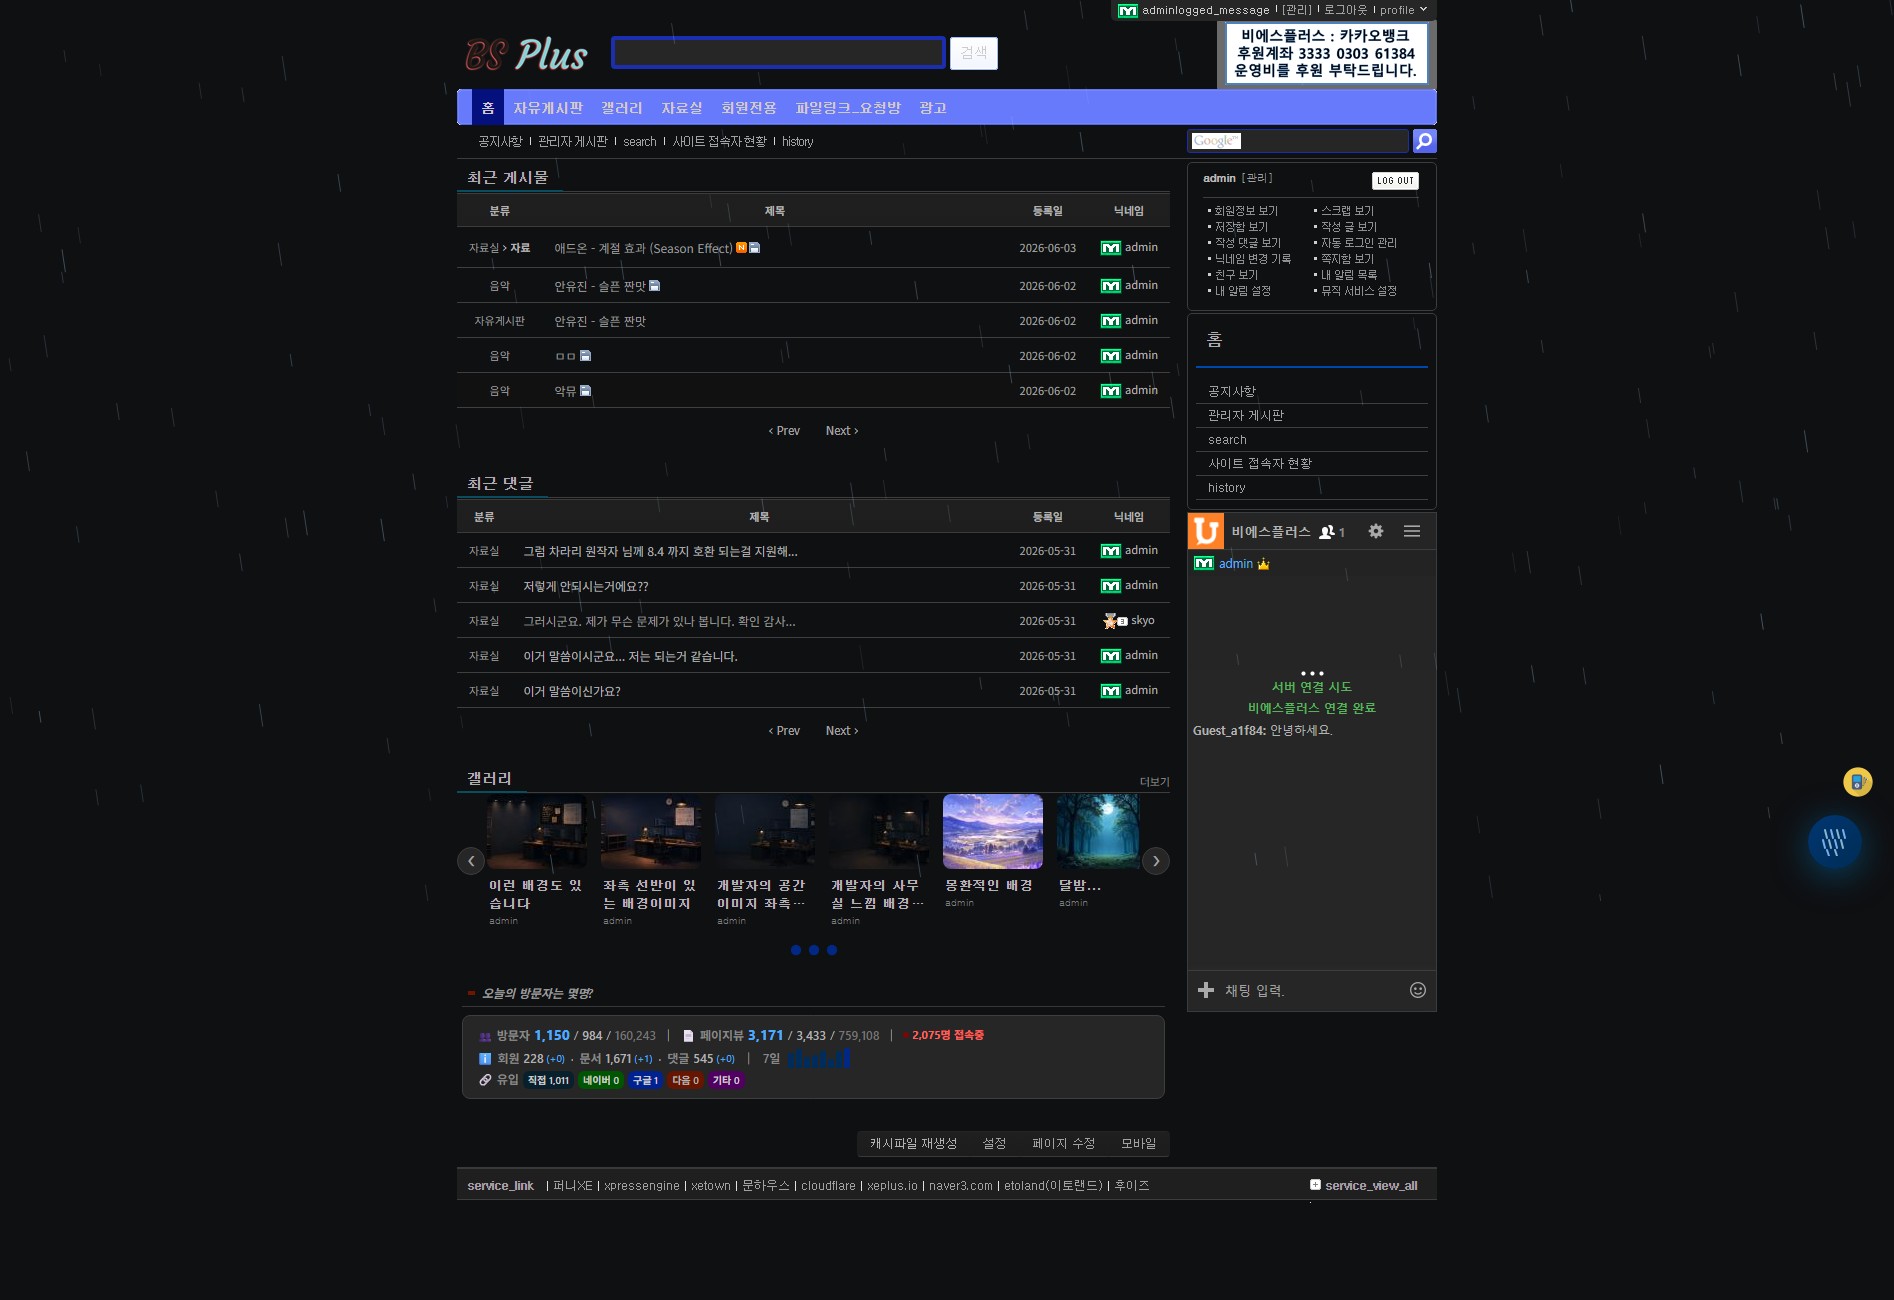Open the 몽환적인 배경 gallery thumbnail
1894x1300 pixels.
pos(993,832)
